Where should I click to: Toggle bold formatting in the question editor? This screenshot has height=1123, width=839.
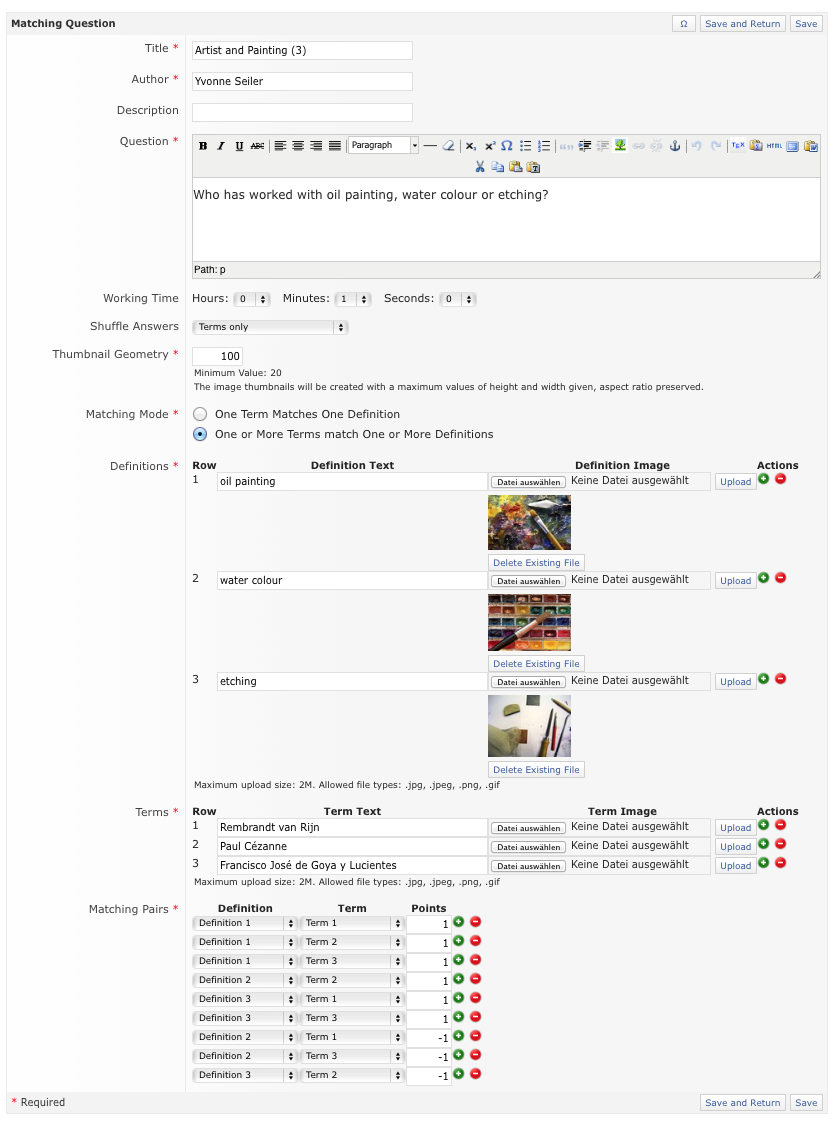coord(203,146)
